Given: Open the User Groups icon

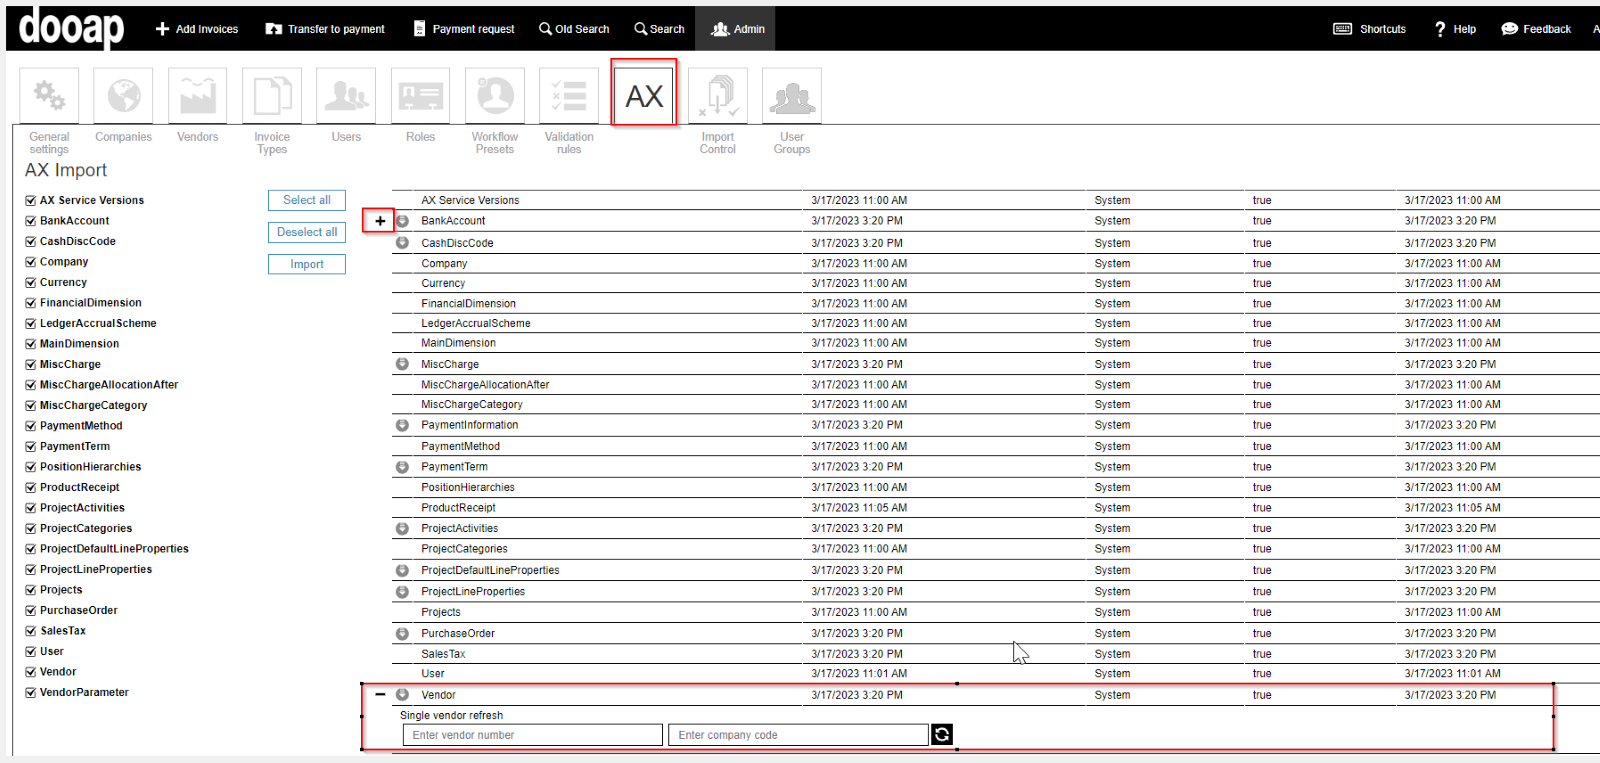Looking at the screenshot, I should (792, 96).
